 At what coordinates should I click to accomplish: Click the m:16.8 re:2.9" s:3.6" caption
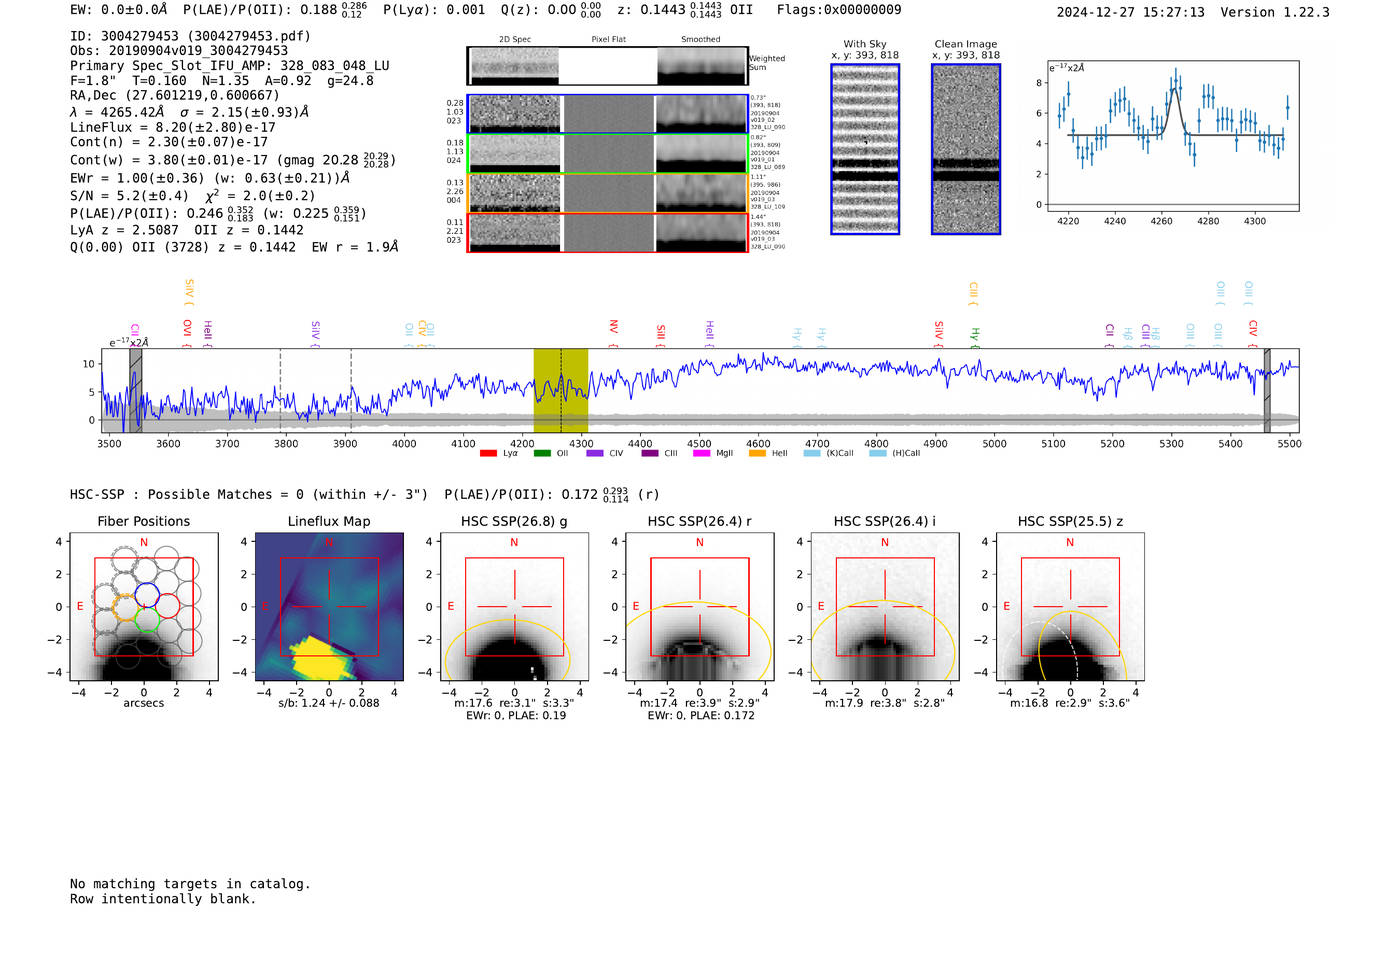tap(1070, 703)
